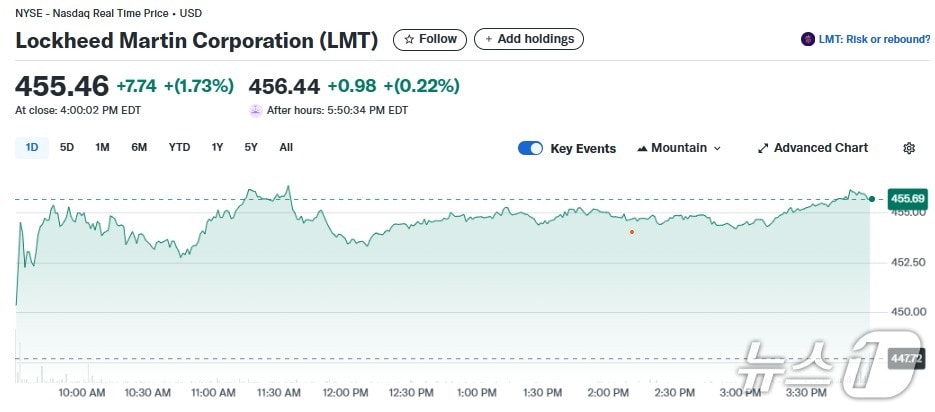
Task: Show the All time range
Action: (286, 148)
